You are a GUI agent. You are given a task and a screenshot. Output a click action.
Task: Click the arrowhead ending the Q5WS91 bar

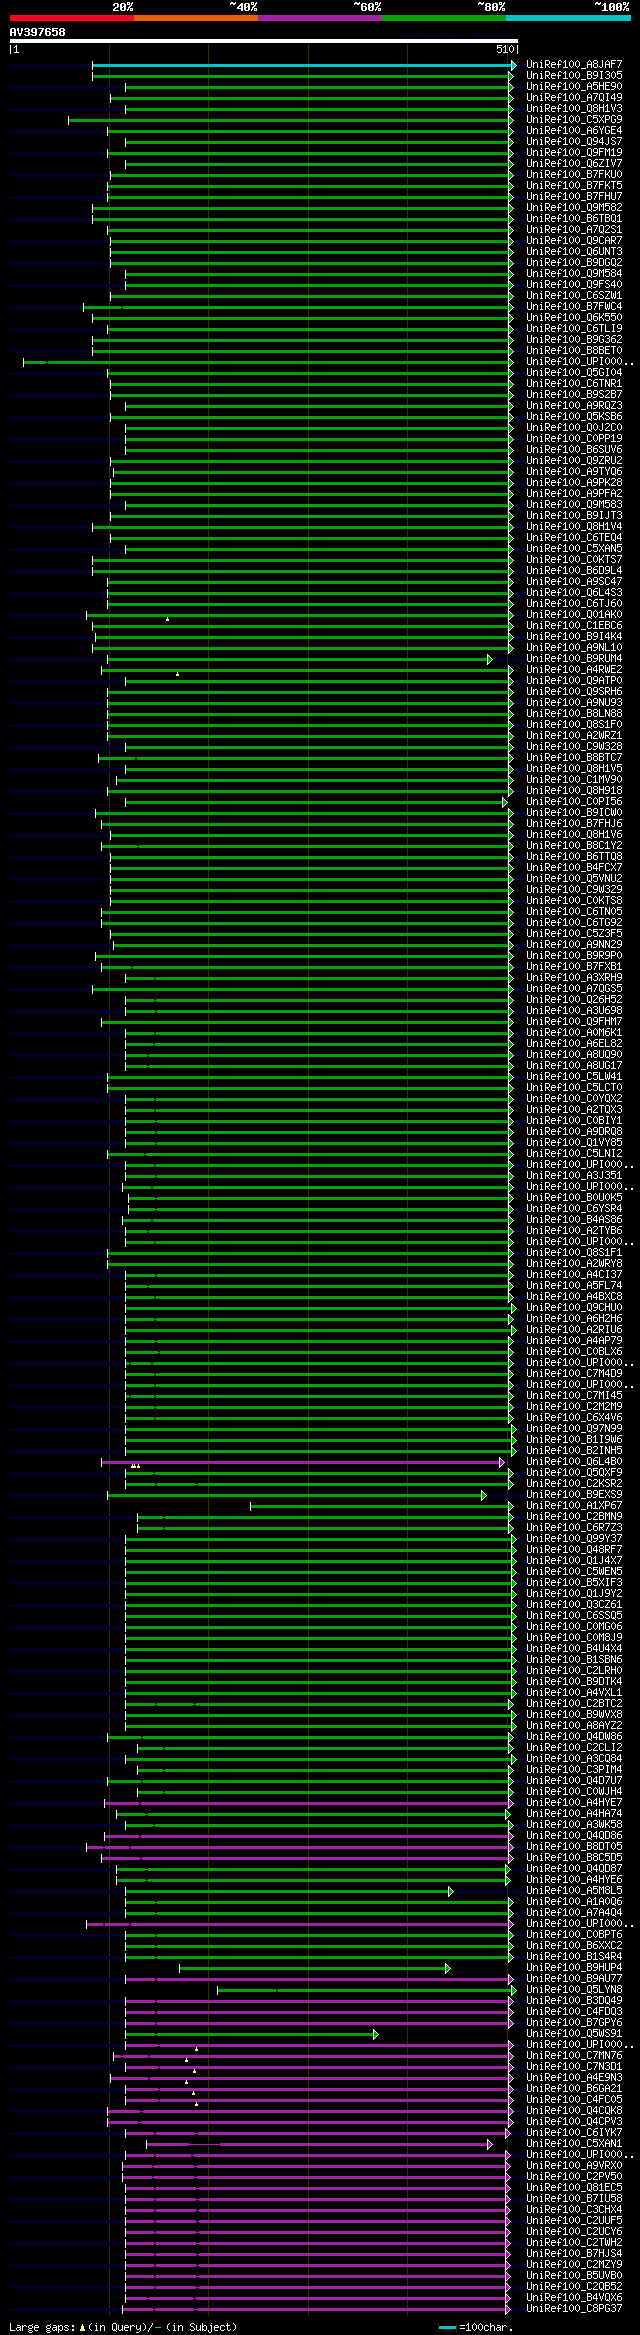376,2034
